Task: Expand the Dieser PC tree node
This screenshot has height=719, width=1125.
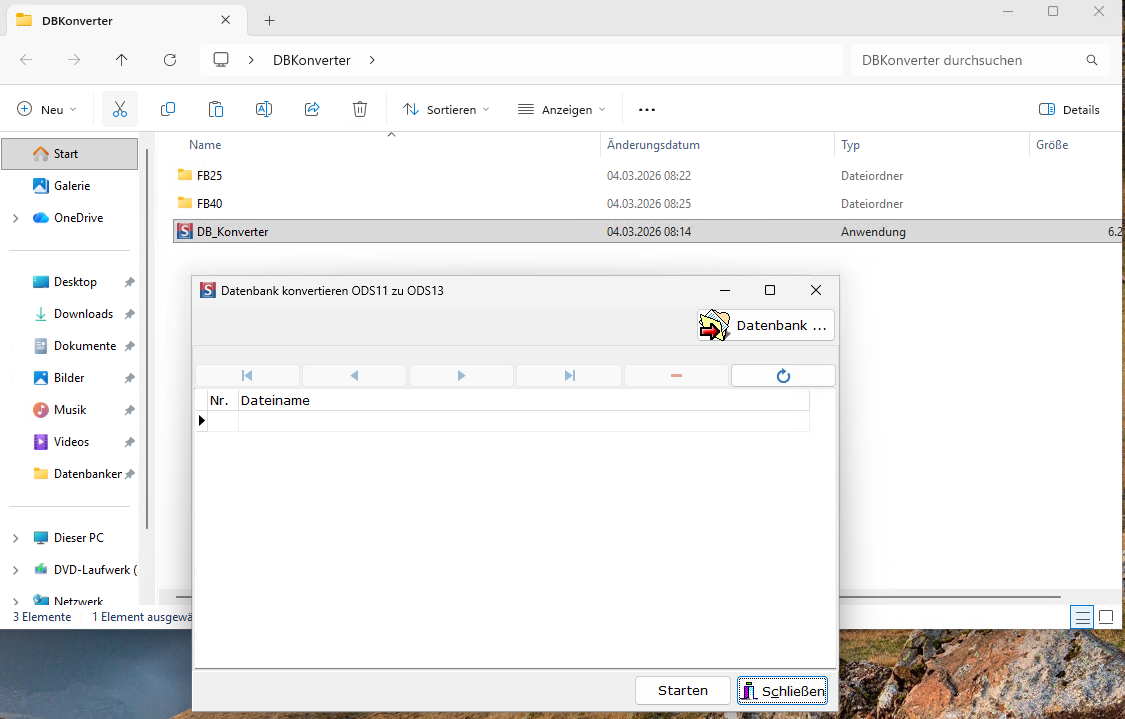Action: click(15, 538)
